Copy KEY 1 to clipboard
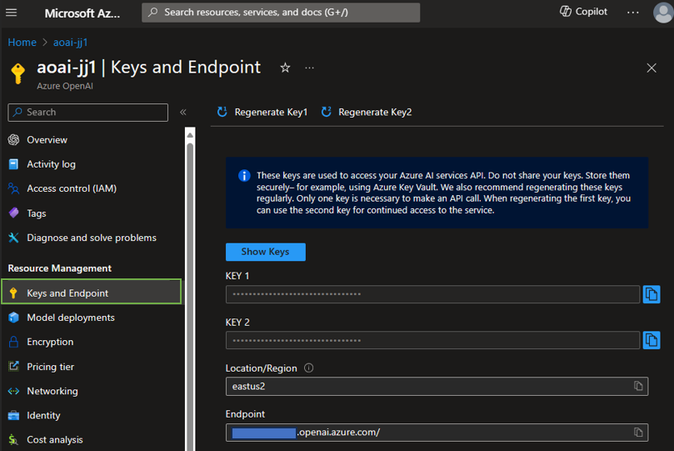The height and width of the screenshot is (451, 674). click(x=651, y=295)
